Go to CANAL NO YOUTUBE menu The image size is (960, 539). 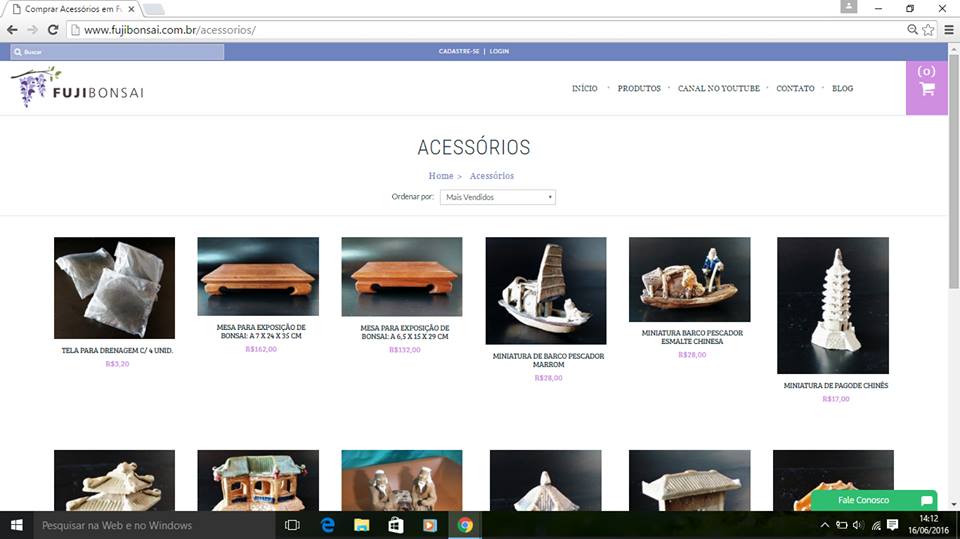click(718, 89)
